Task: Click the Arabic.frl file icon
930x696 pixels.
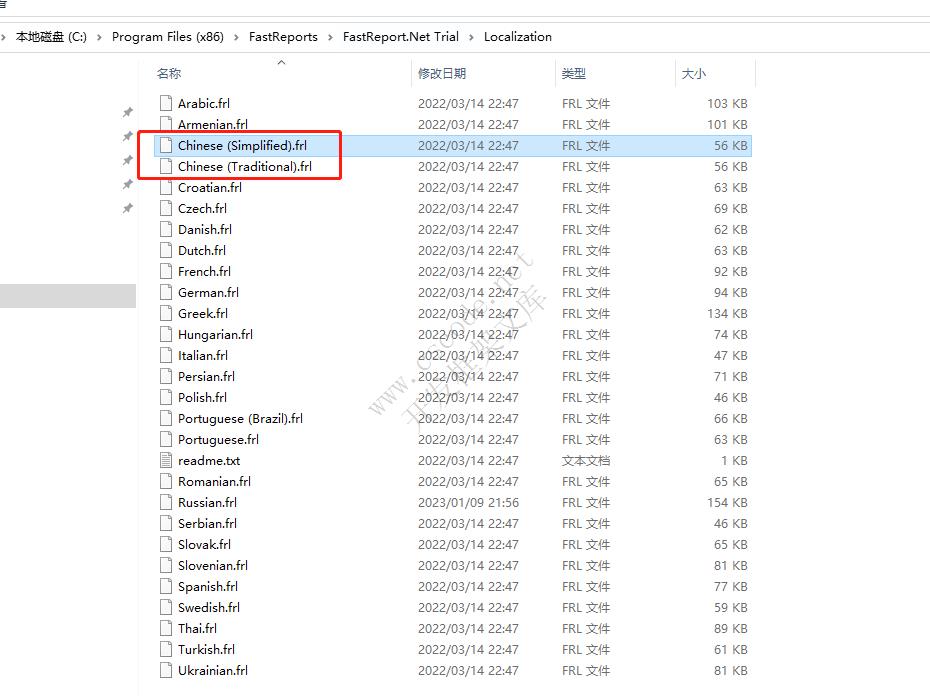Action: click(165, 102)
